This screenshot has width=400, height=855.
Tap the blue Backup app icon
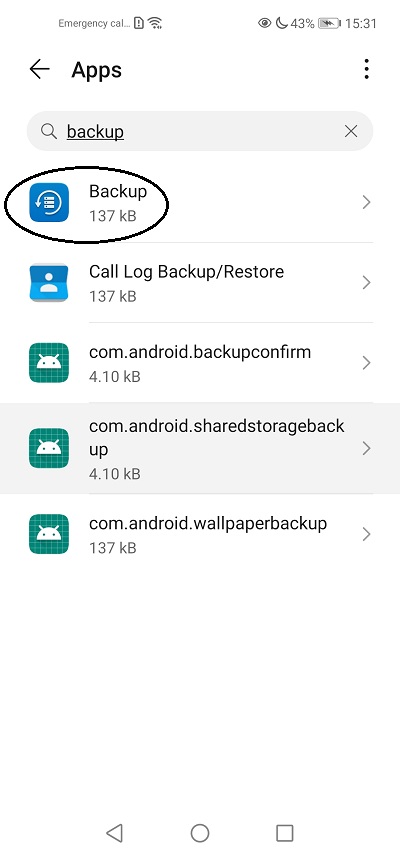click(49, 202)
